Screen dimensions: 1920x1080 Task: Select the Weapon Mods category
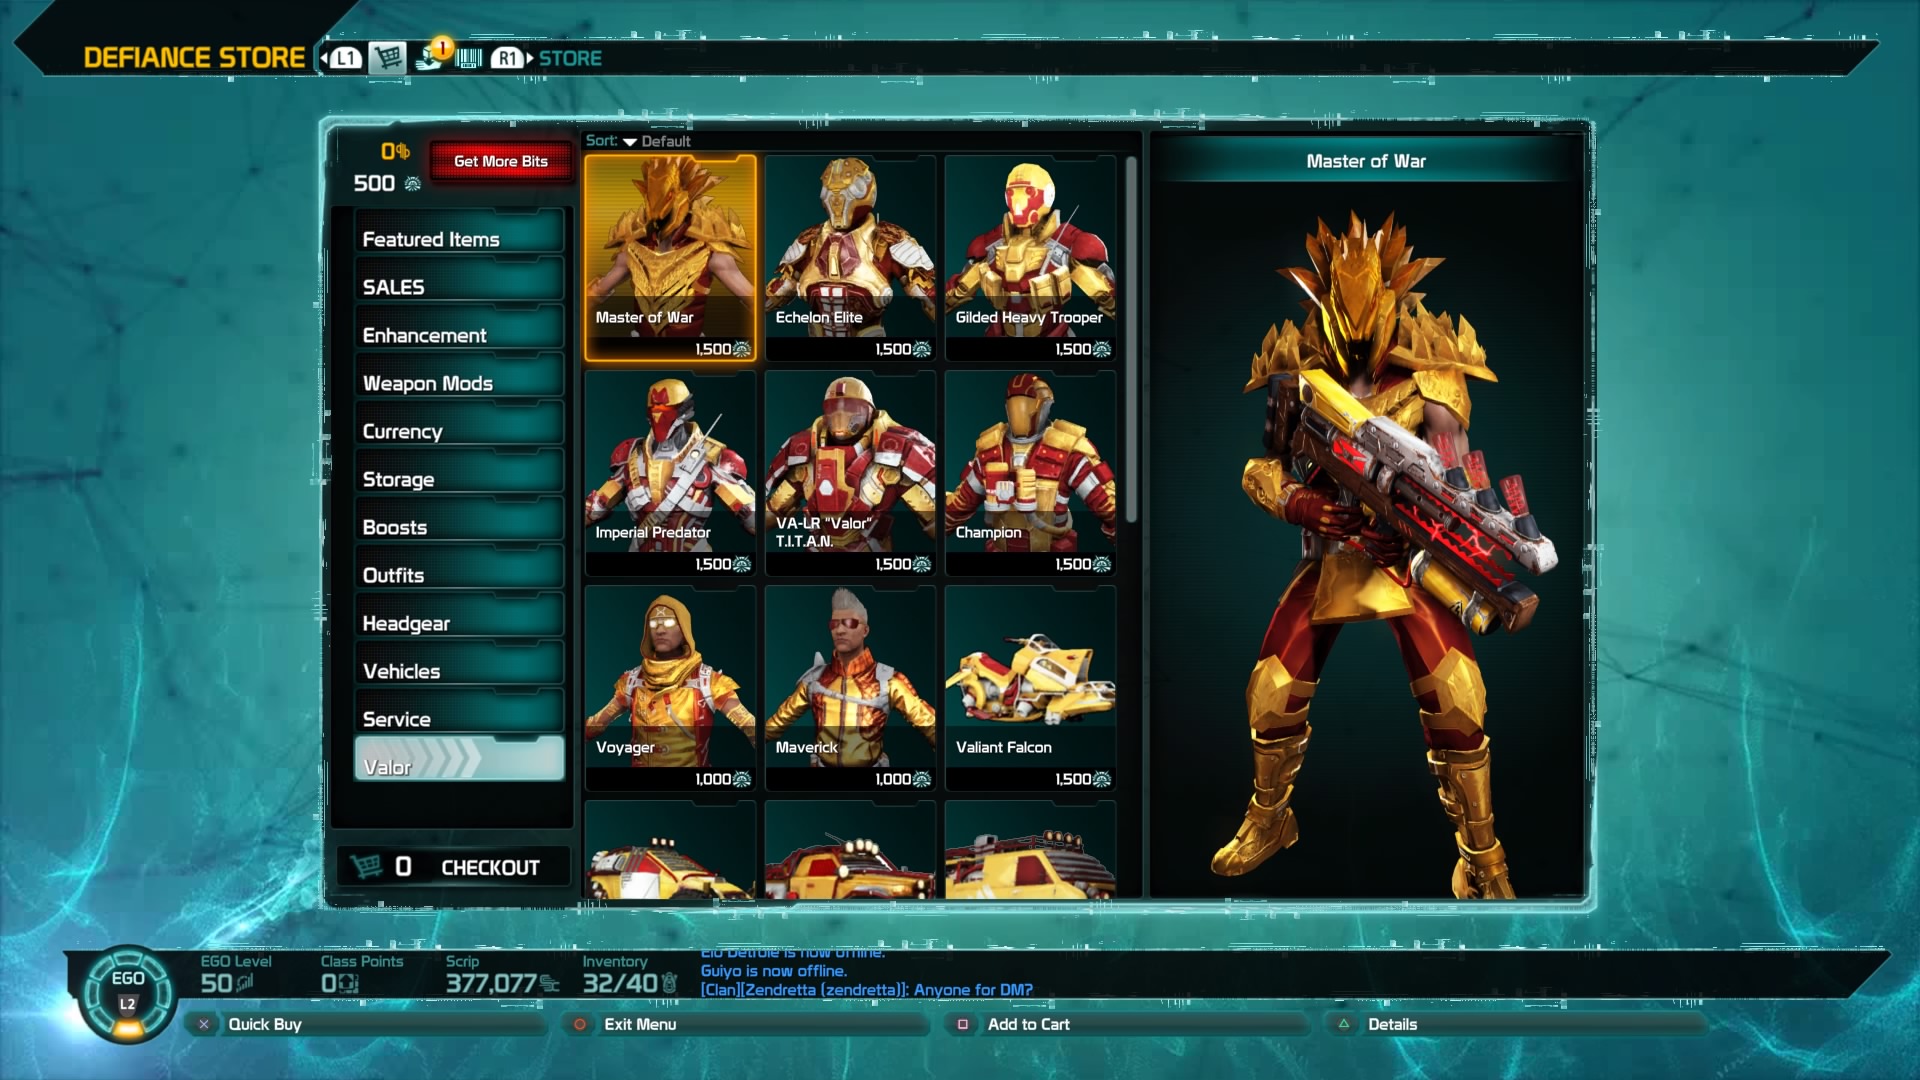point(458,383)
